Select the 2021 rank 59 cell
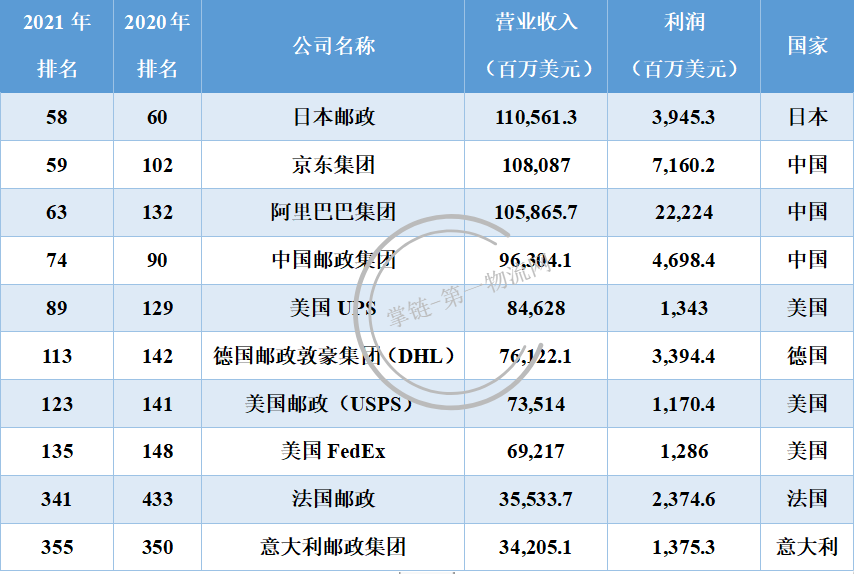Viewport: 854px width, 574px height. pos(57,165)
